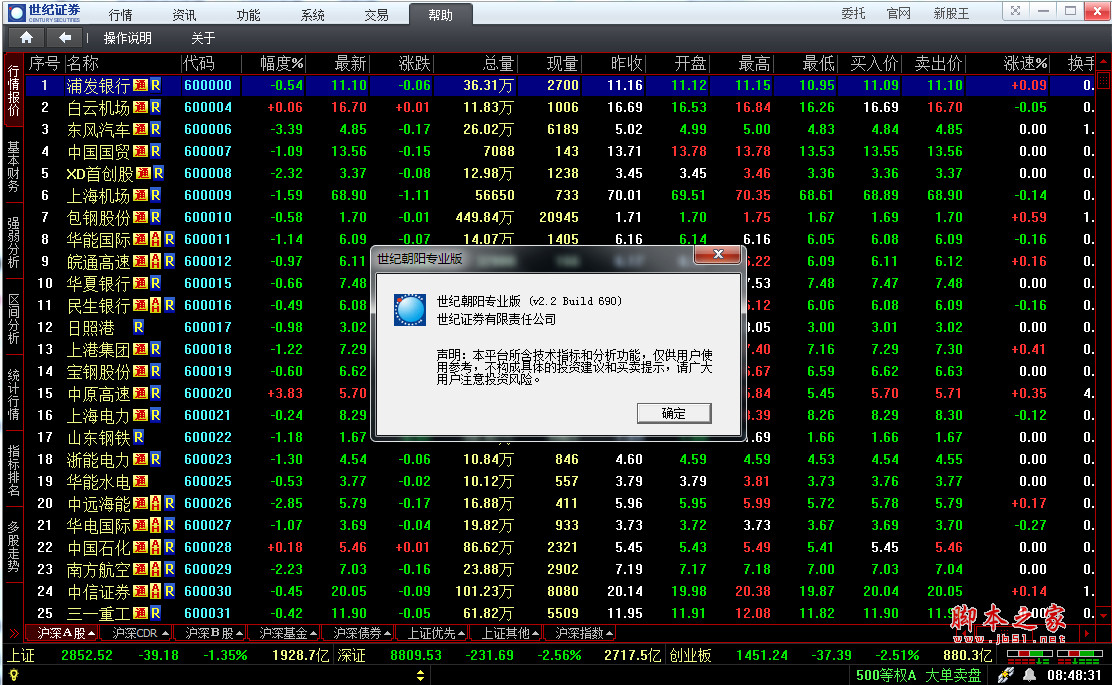
Task: Select the 多股走势 sidebar tab
Action: [x=13, y=546]
